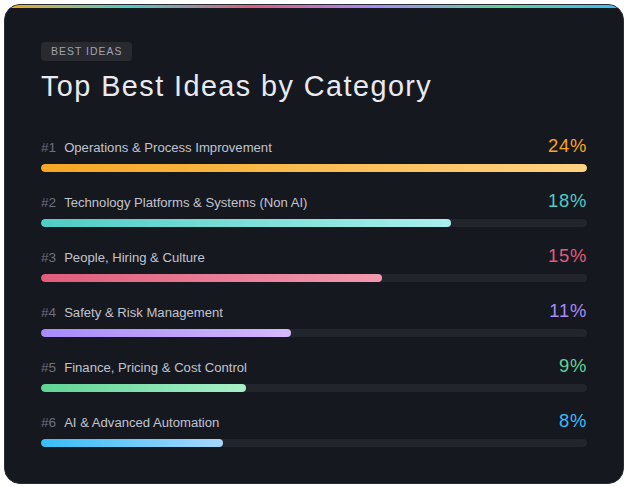Click the 15% value in pink
The width and height of the screenshot is (628, 487).
click(567, 256)
